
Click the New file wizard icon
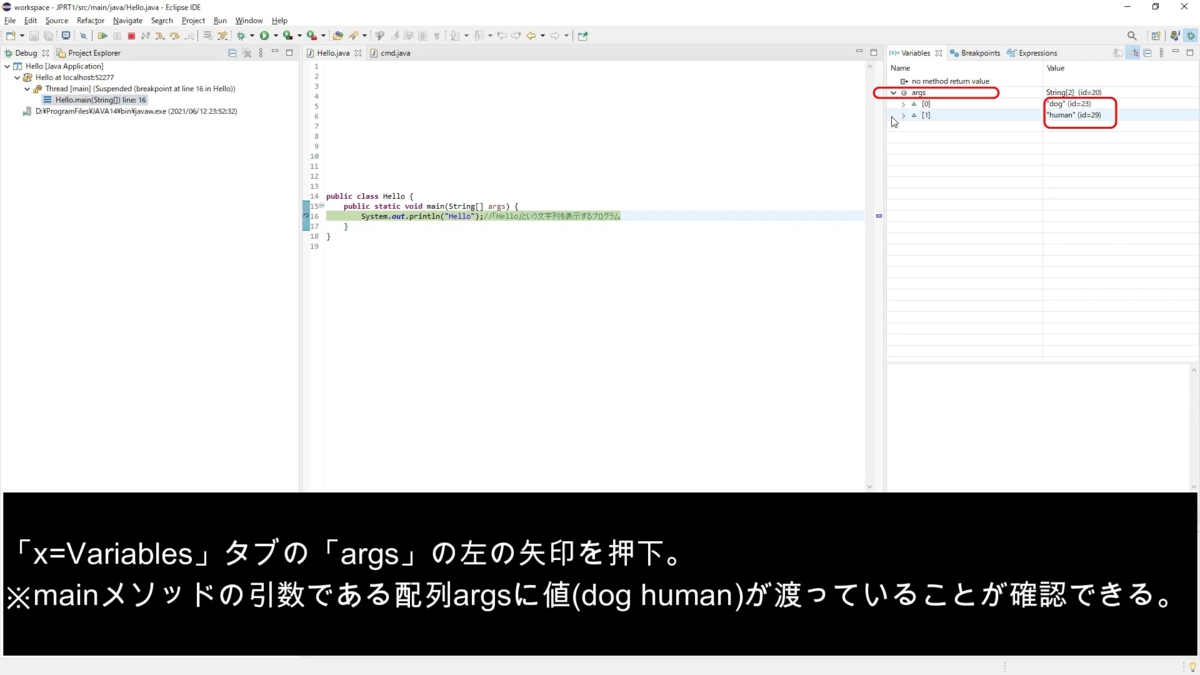click(10, 36)
